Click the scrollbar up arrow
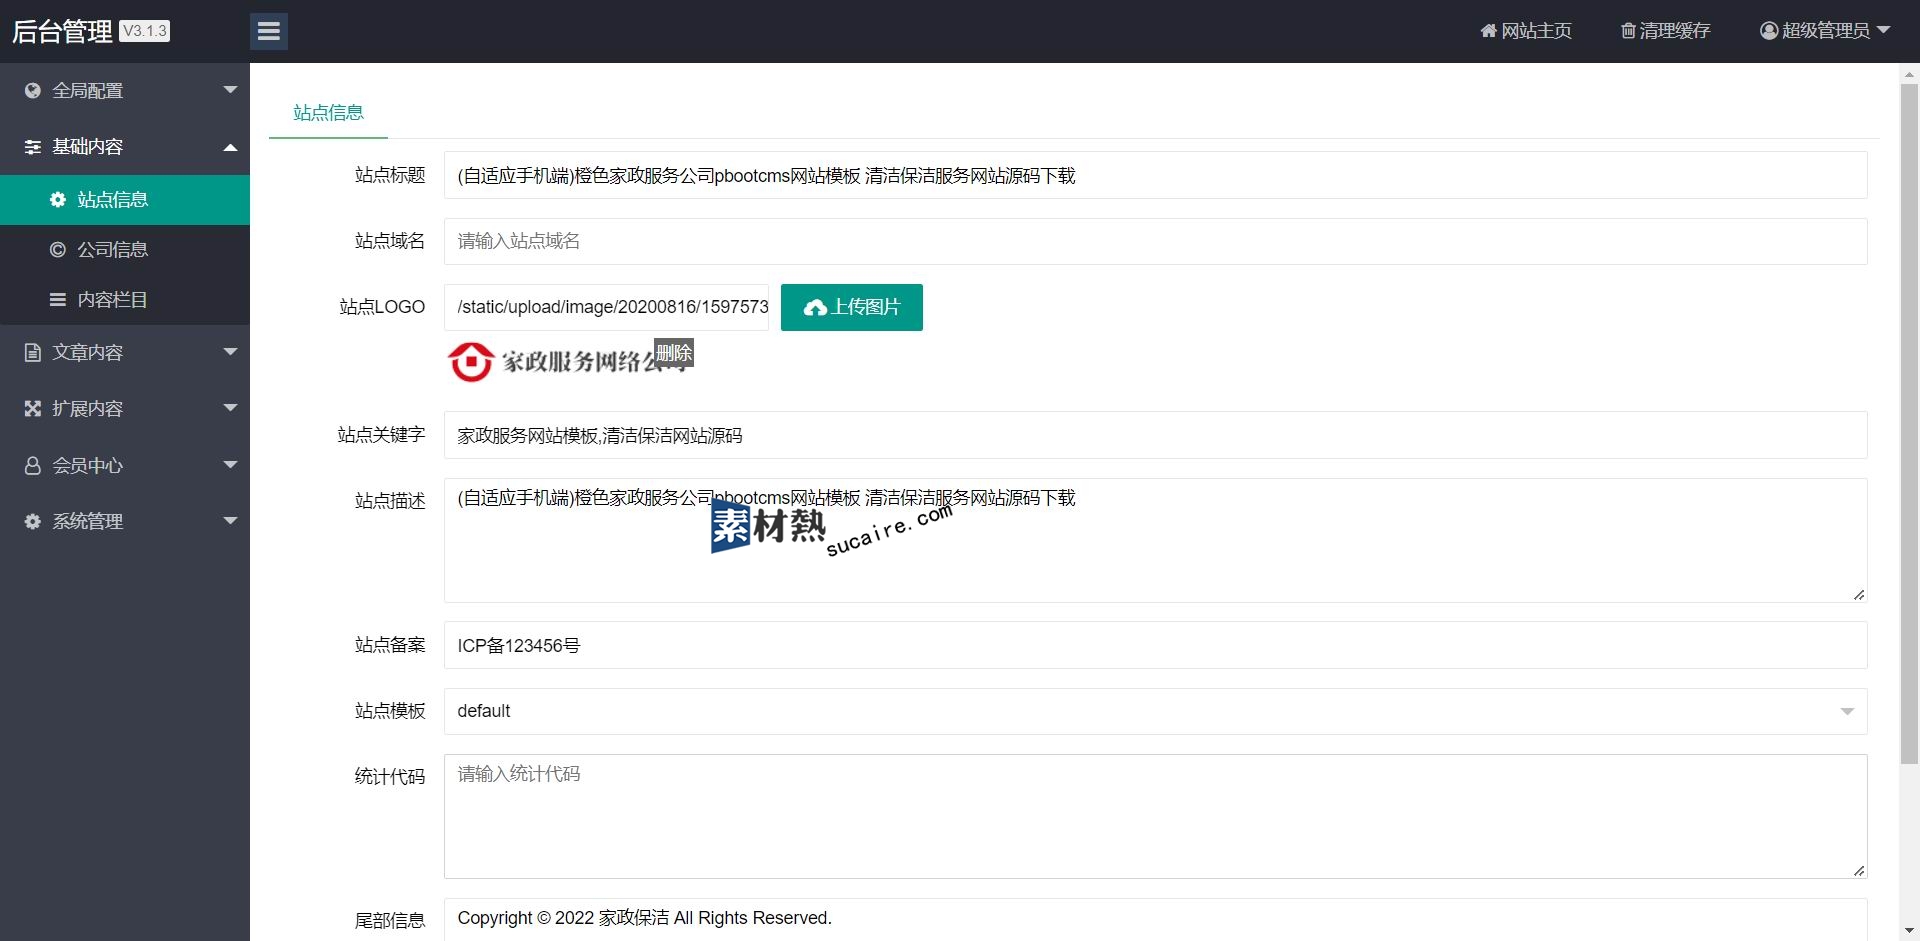This screenshot has height=941, width=1920. [x=1909, y=73]
